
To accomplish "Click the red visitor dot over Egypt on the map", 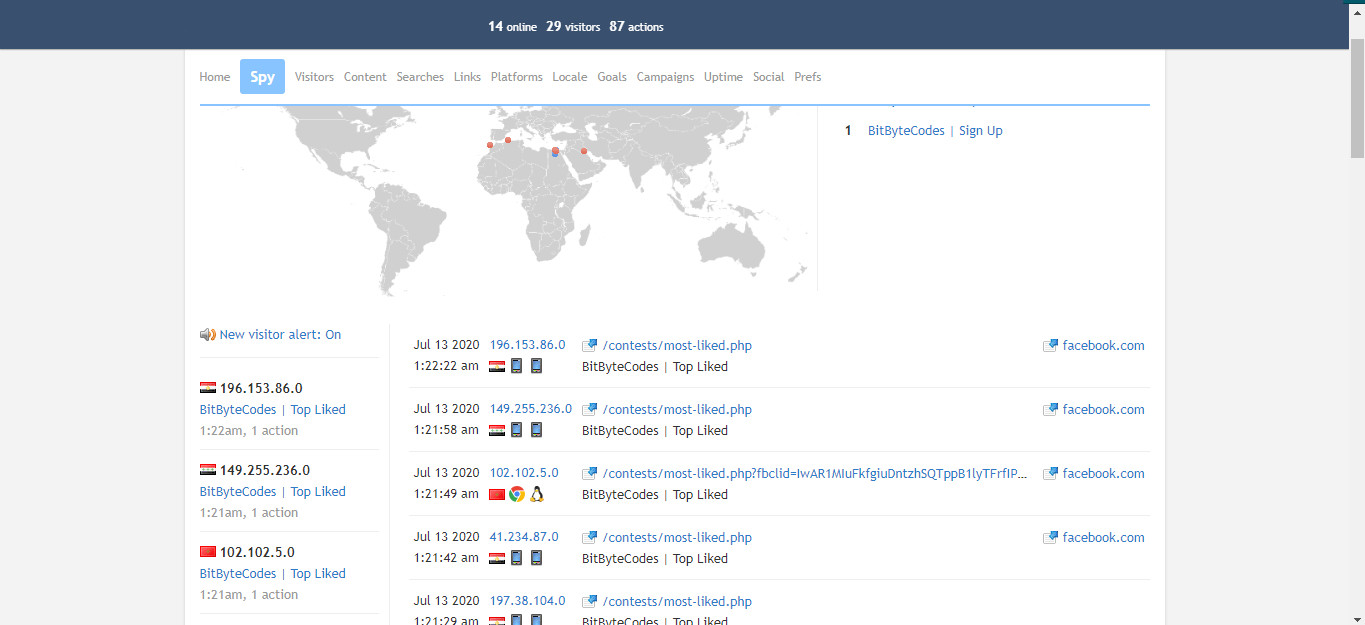I will coord(555,150).
